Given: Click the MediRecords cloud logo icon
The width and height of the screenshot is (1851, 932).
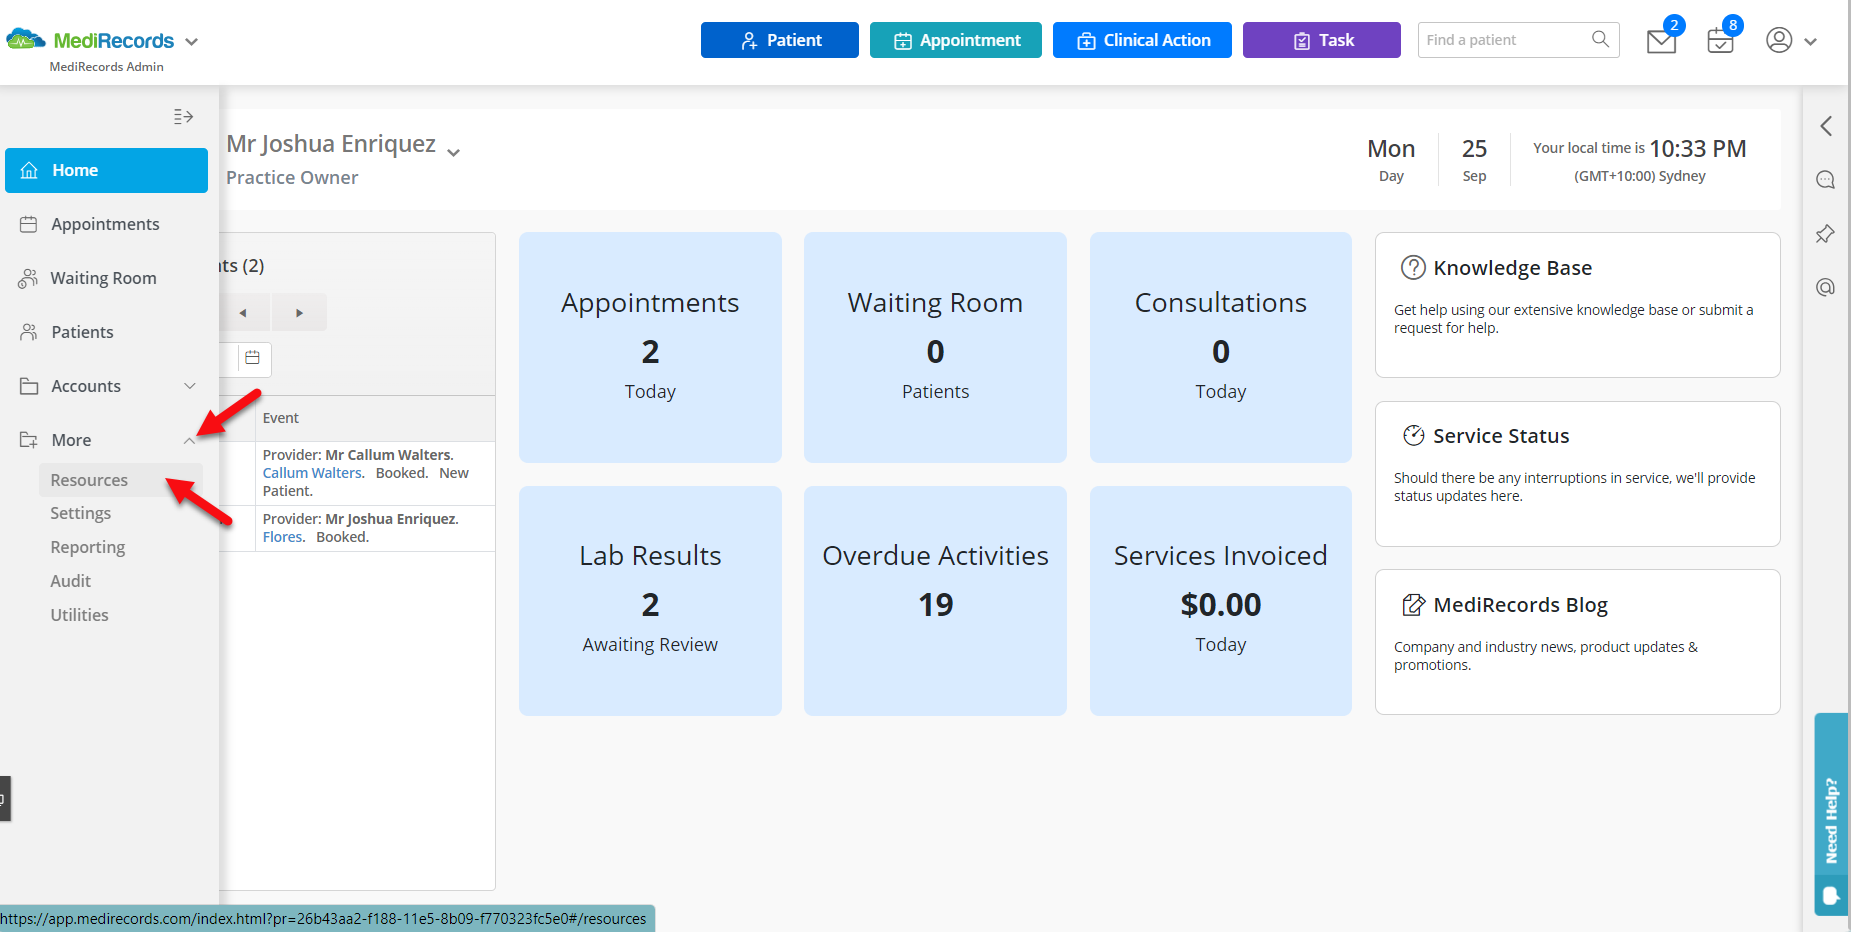Looking at the screenshot, I should point(26,40).
